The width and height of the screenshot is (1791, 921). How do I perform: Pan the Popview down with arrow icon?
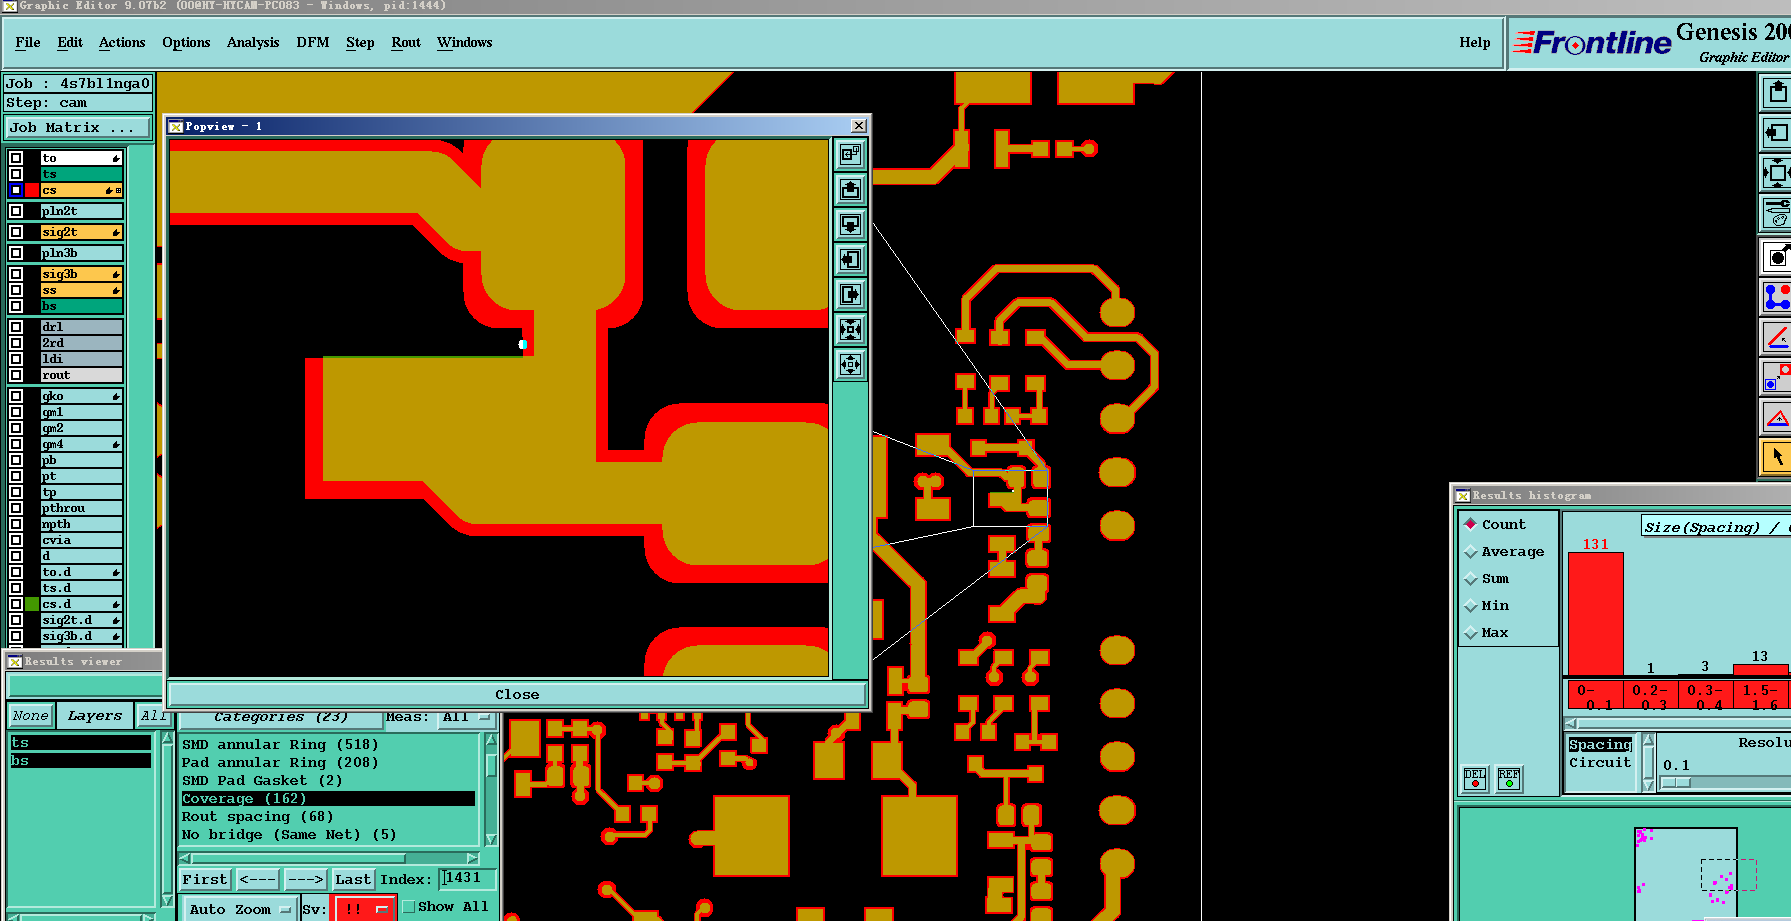click(850, 224)
